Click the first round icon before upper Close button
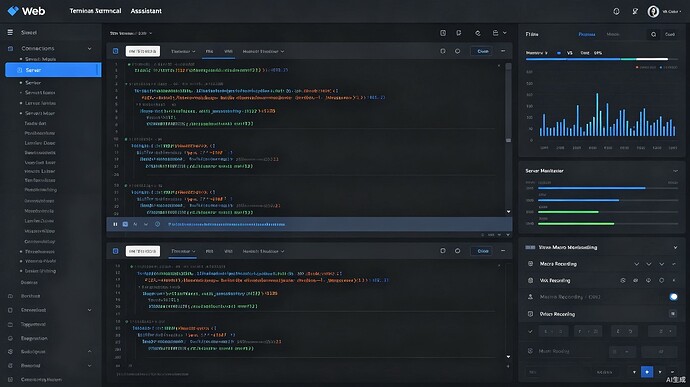The width and height of the screenshot is (690, 387). click(x=443, y=51)
